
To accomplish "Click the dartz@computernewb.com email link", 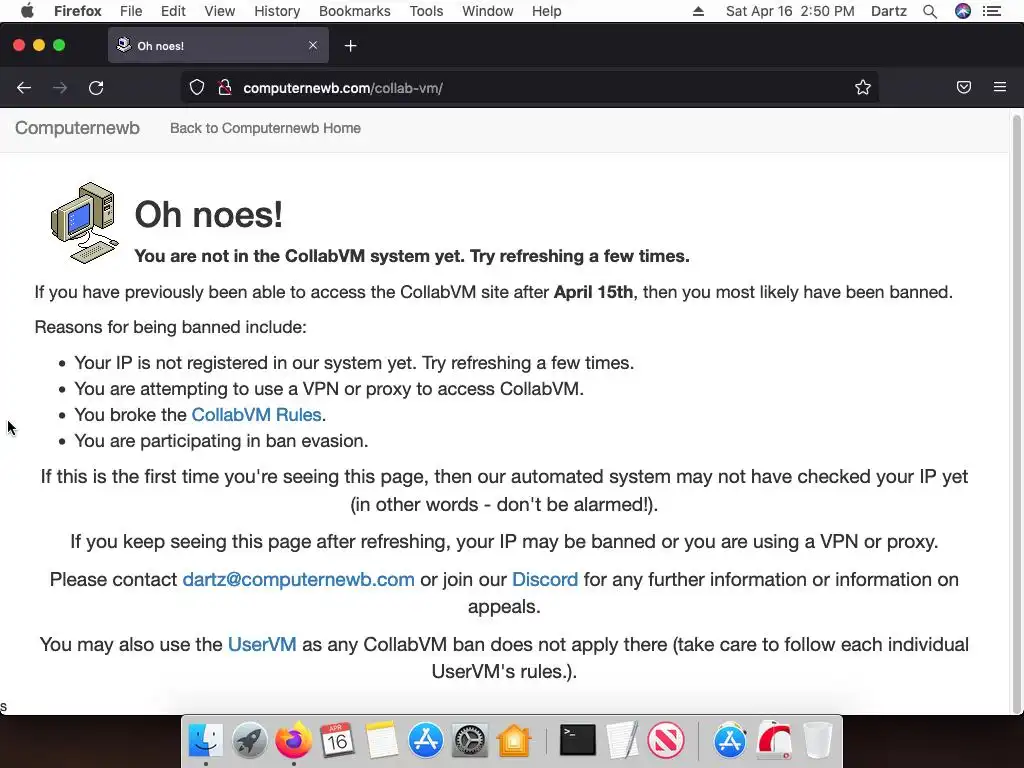I will pos(298,579).
